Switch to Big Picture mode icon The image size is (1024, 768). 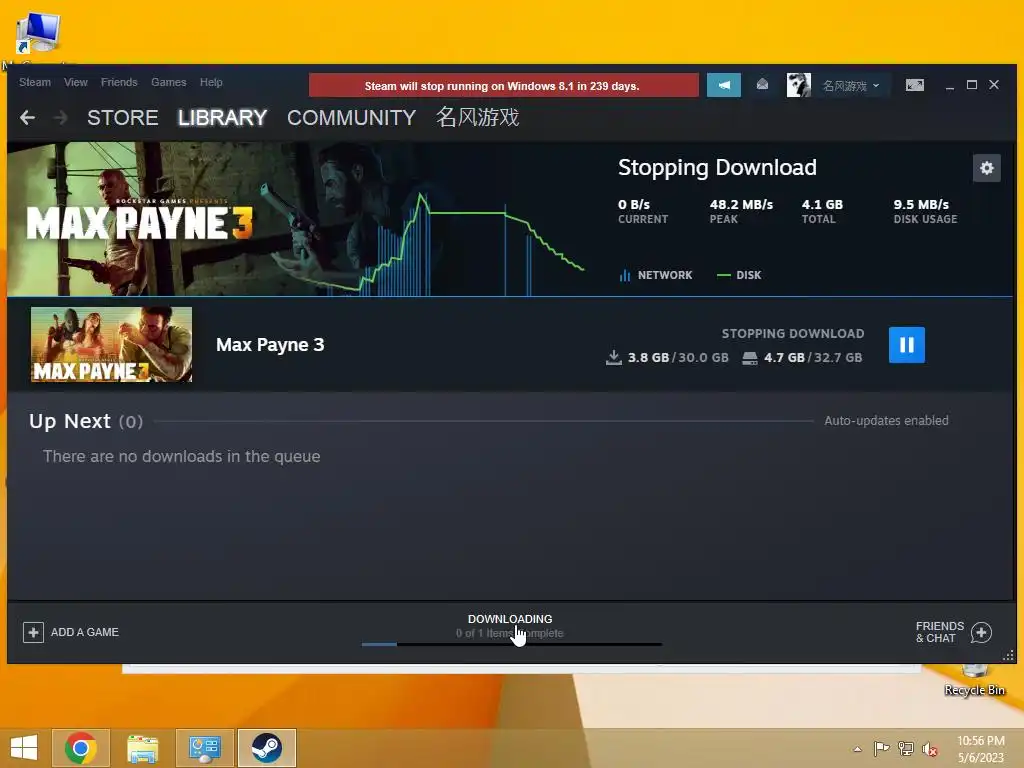click(914, 85)
